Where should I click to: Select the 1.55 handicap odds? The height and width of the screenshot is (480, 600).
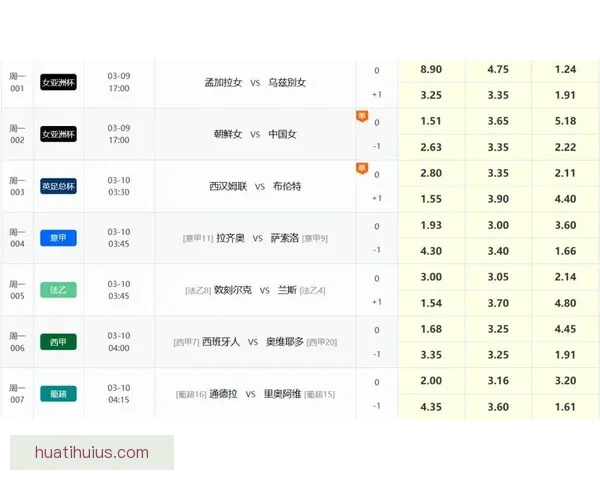click(431, 199)
